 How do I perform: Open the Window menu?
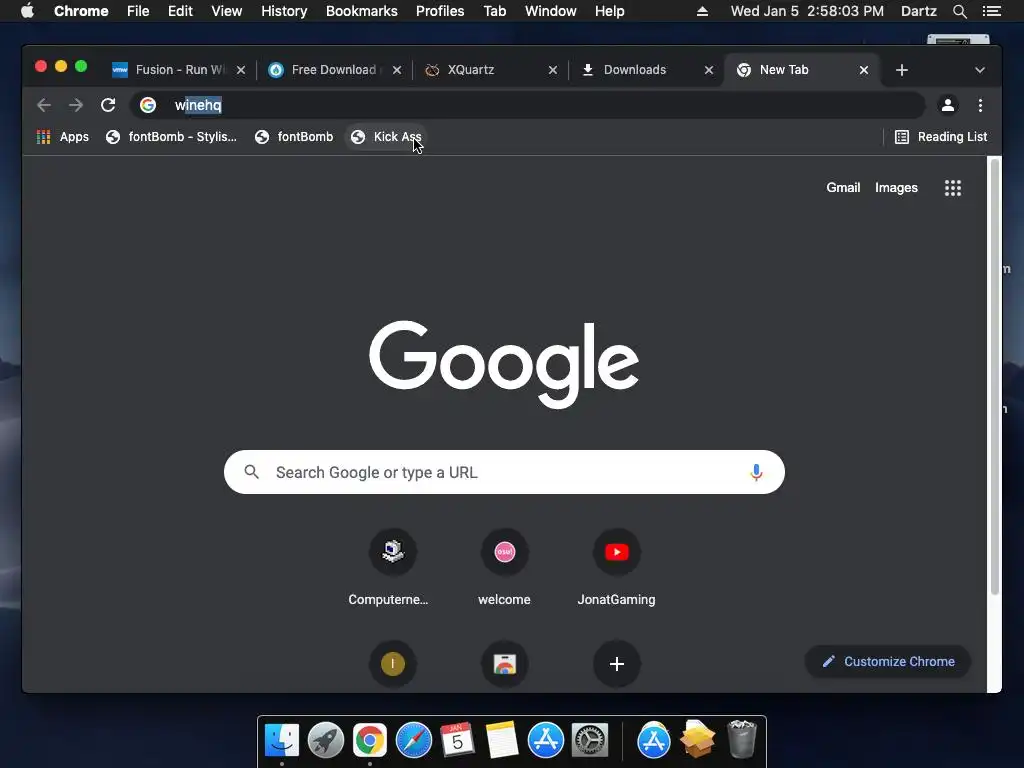(551, 11)
